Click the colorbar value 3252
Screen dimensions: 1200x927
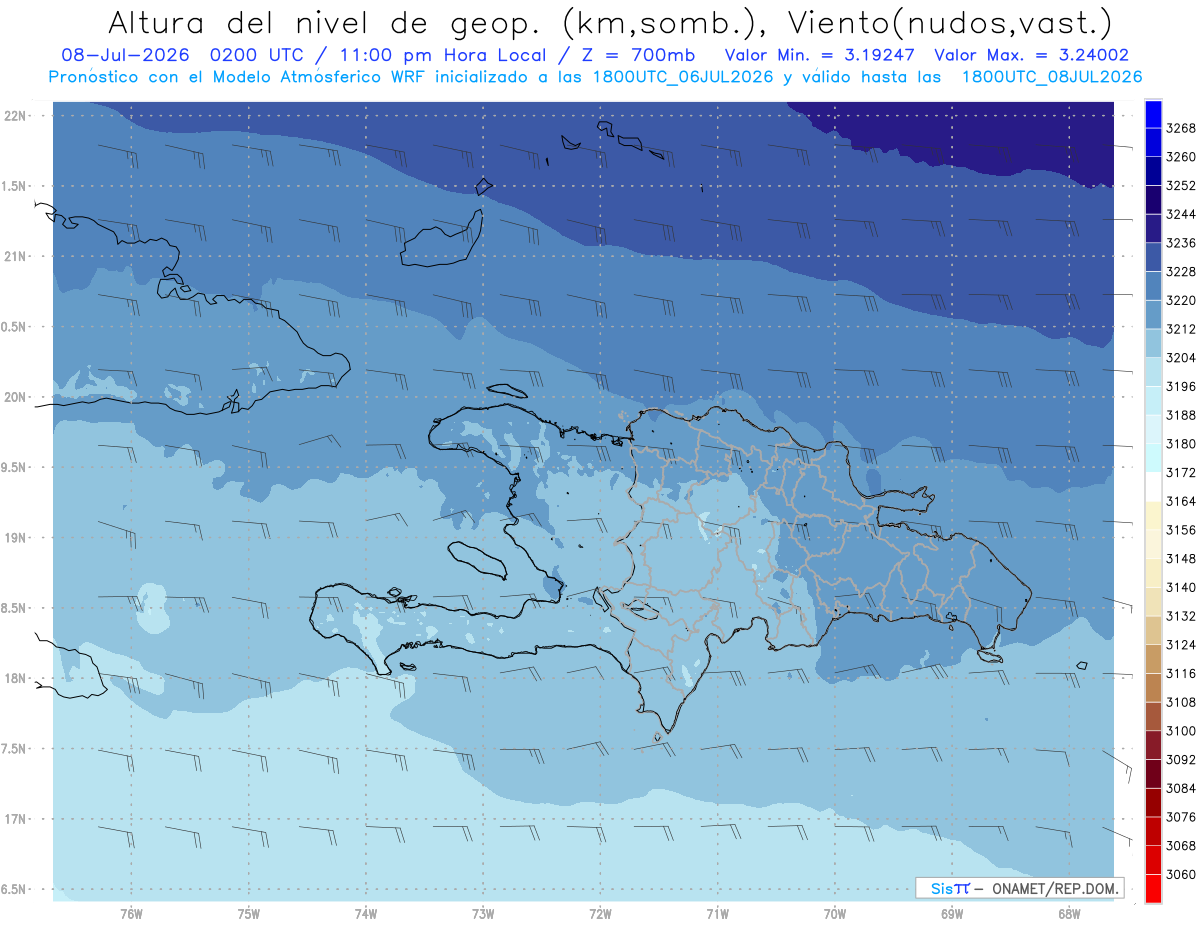[1180, 186]
